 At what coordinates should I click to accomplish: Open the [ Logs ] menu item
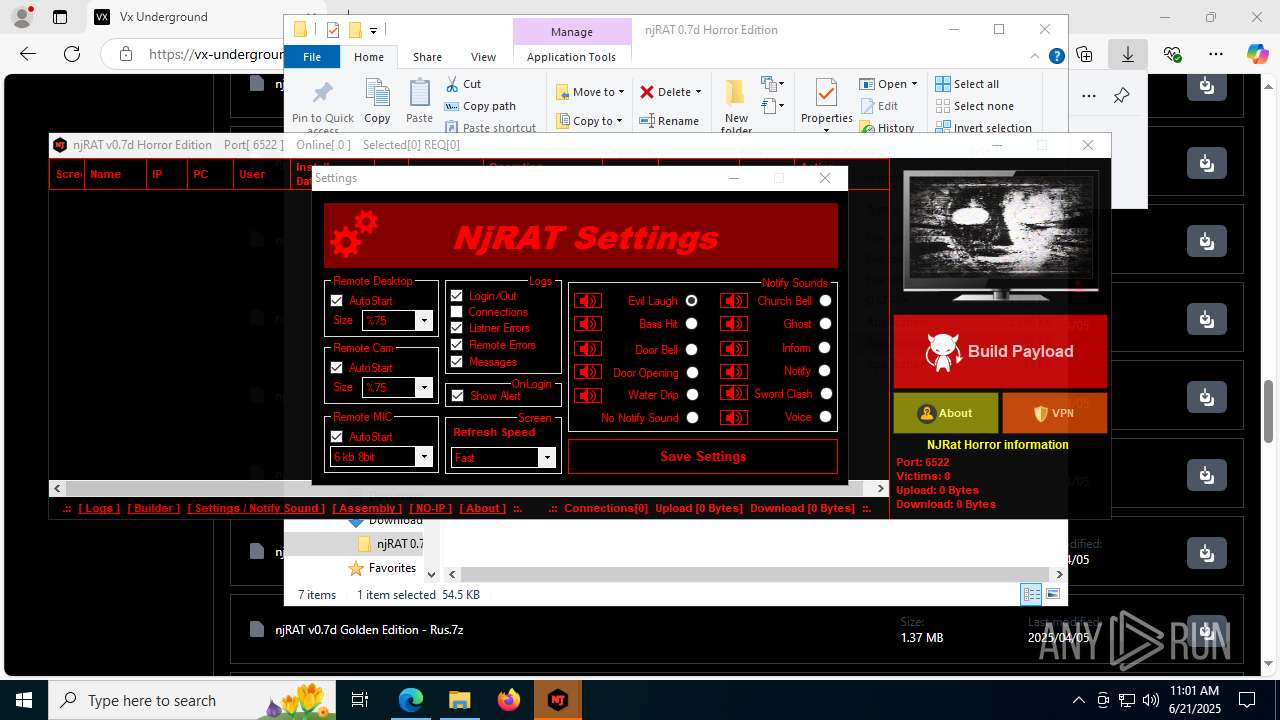click(x=99, y=508)
